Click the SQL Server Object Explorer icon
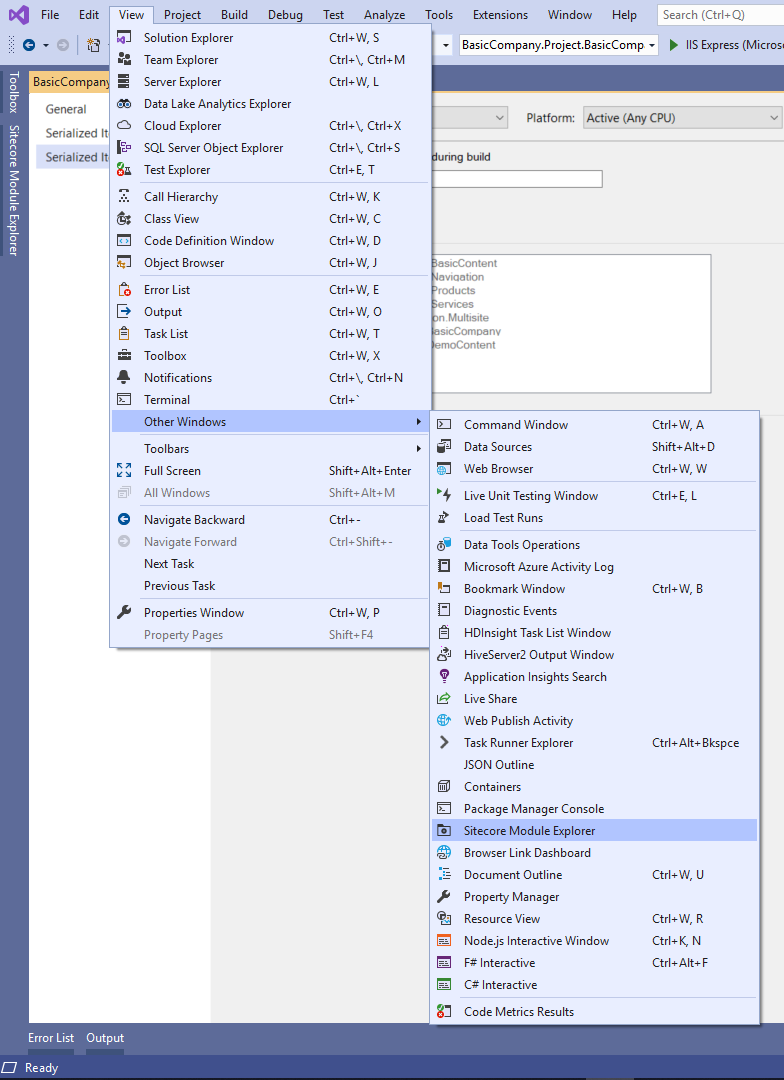784x1080 pixels. tap(124, 147)
